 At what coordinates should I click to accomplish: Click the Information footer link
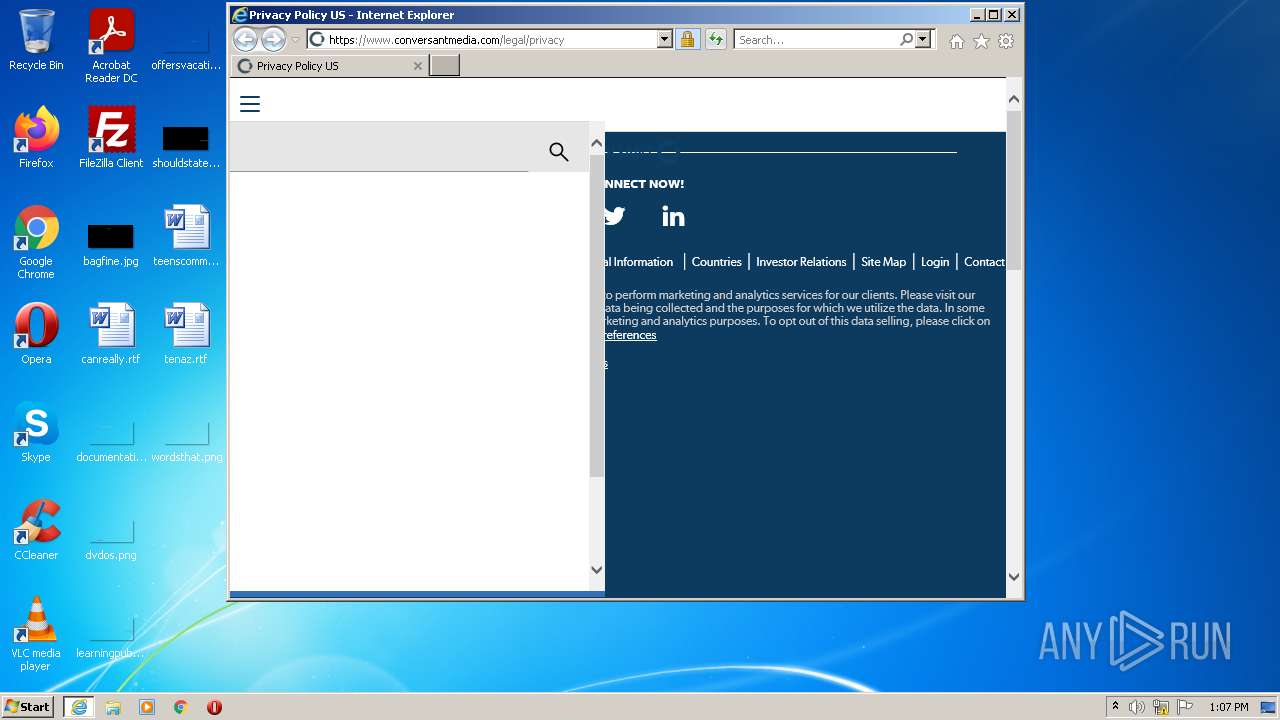640,262
